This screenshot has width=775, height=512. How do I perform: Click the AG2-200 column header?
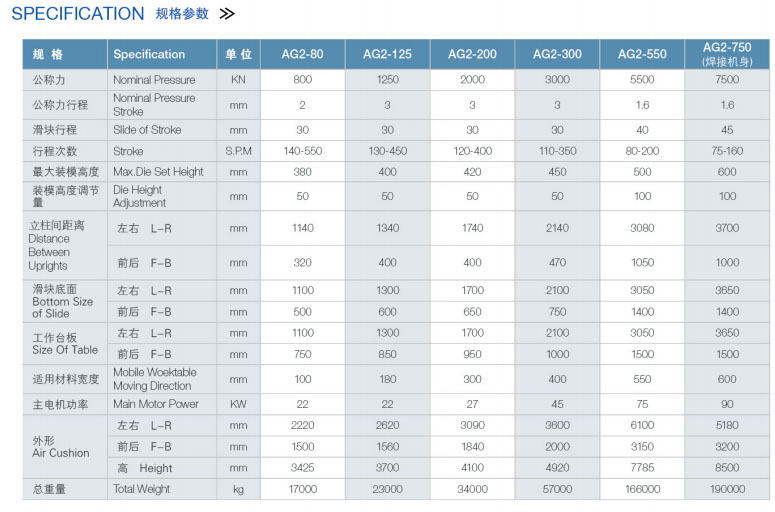tap(472, 54)
